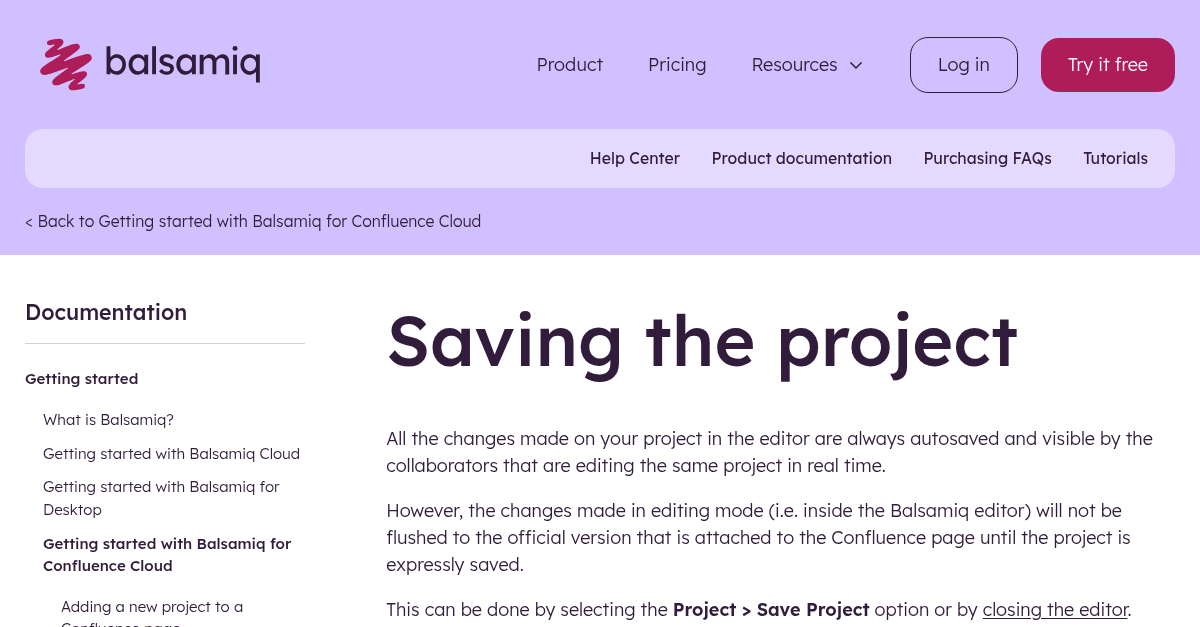The height and width of the screenshot is (627, 1200).
Task: Select the Pricing menu item
Action: pos(677,64)
